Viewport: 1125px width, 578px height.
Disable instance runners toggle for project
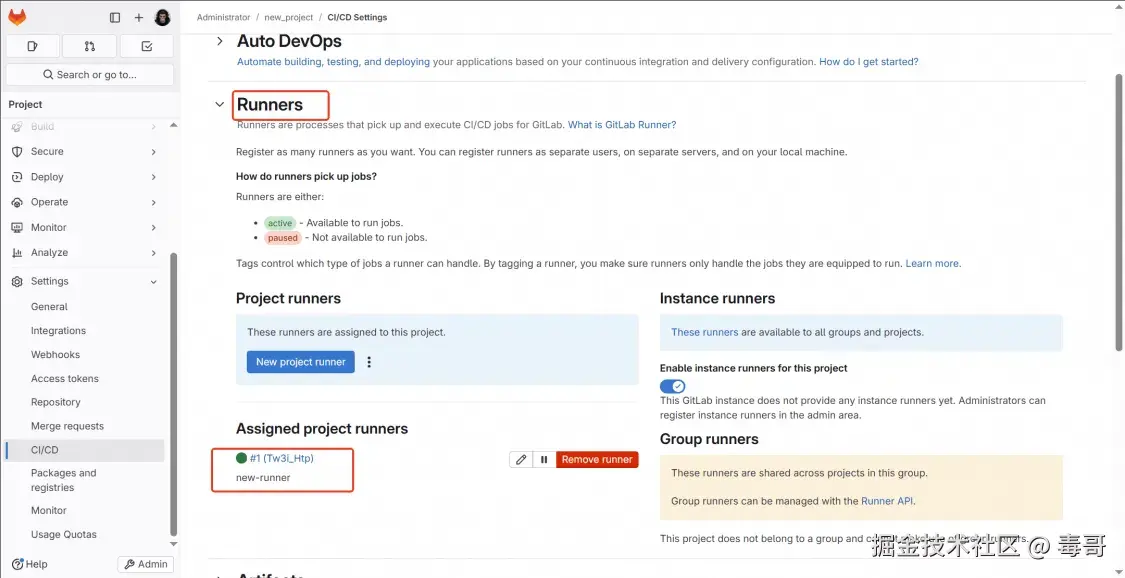(673, 386)
